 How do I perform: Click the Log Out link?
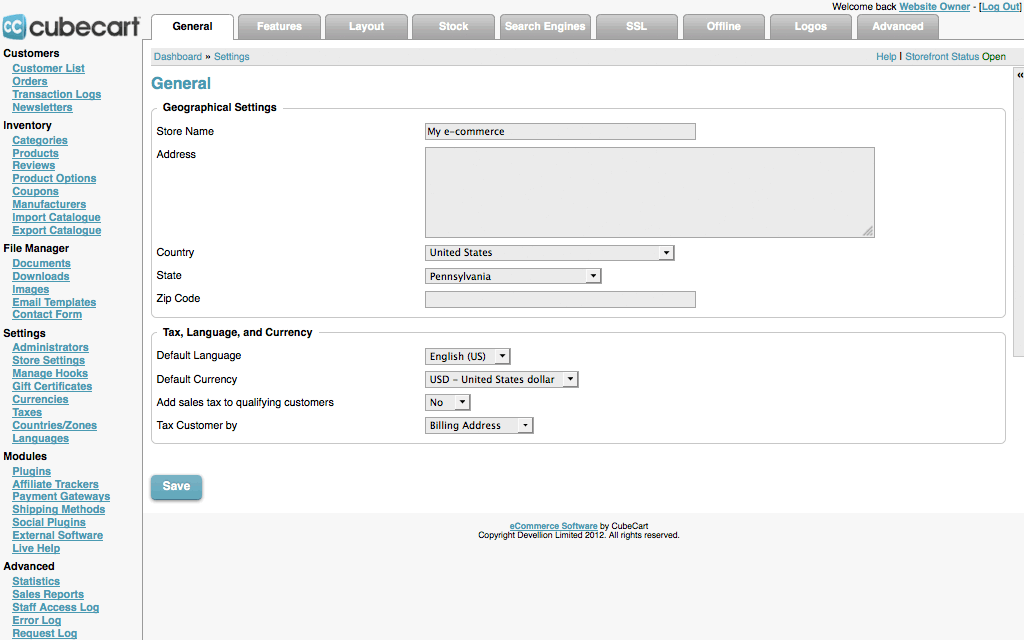point(999,7)
